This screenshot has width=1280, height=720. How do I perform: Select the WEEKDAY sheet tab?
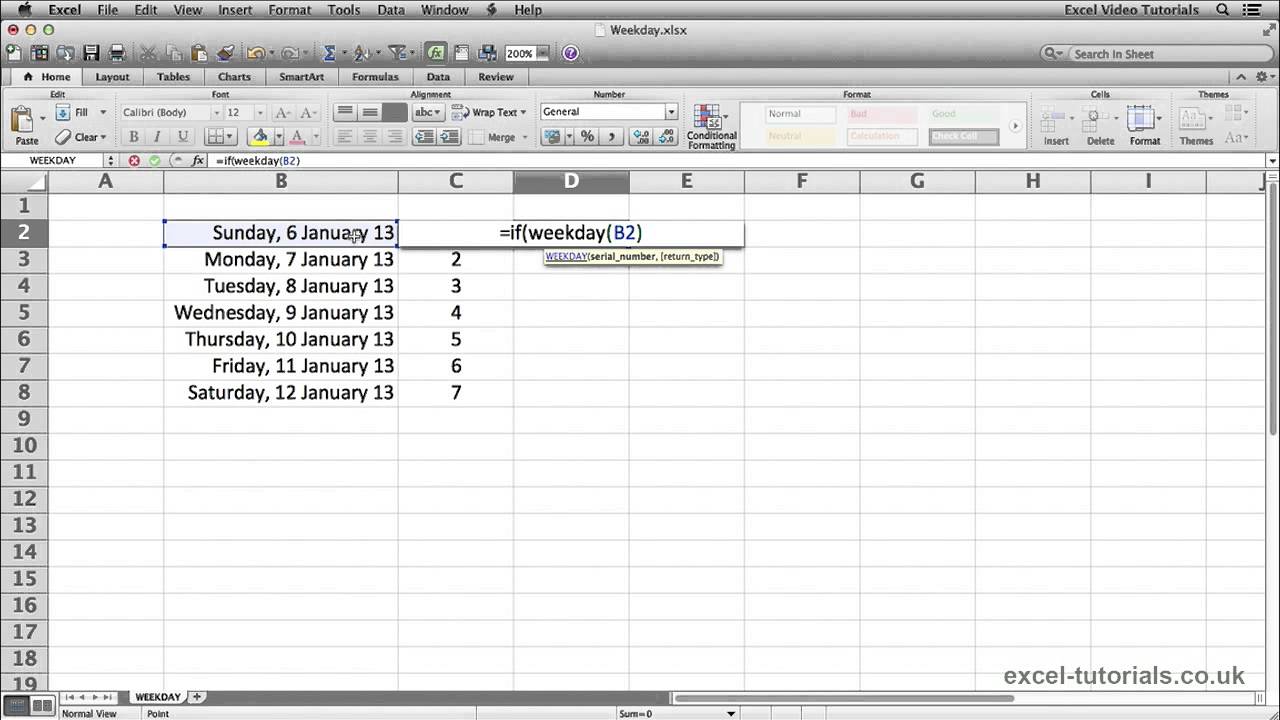click(157, 697)
